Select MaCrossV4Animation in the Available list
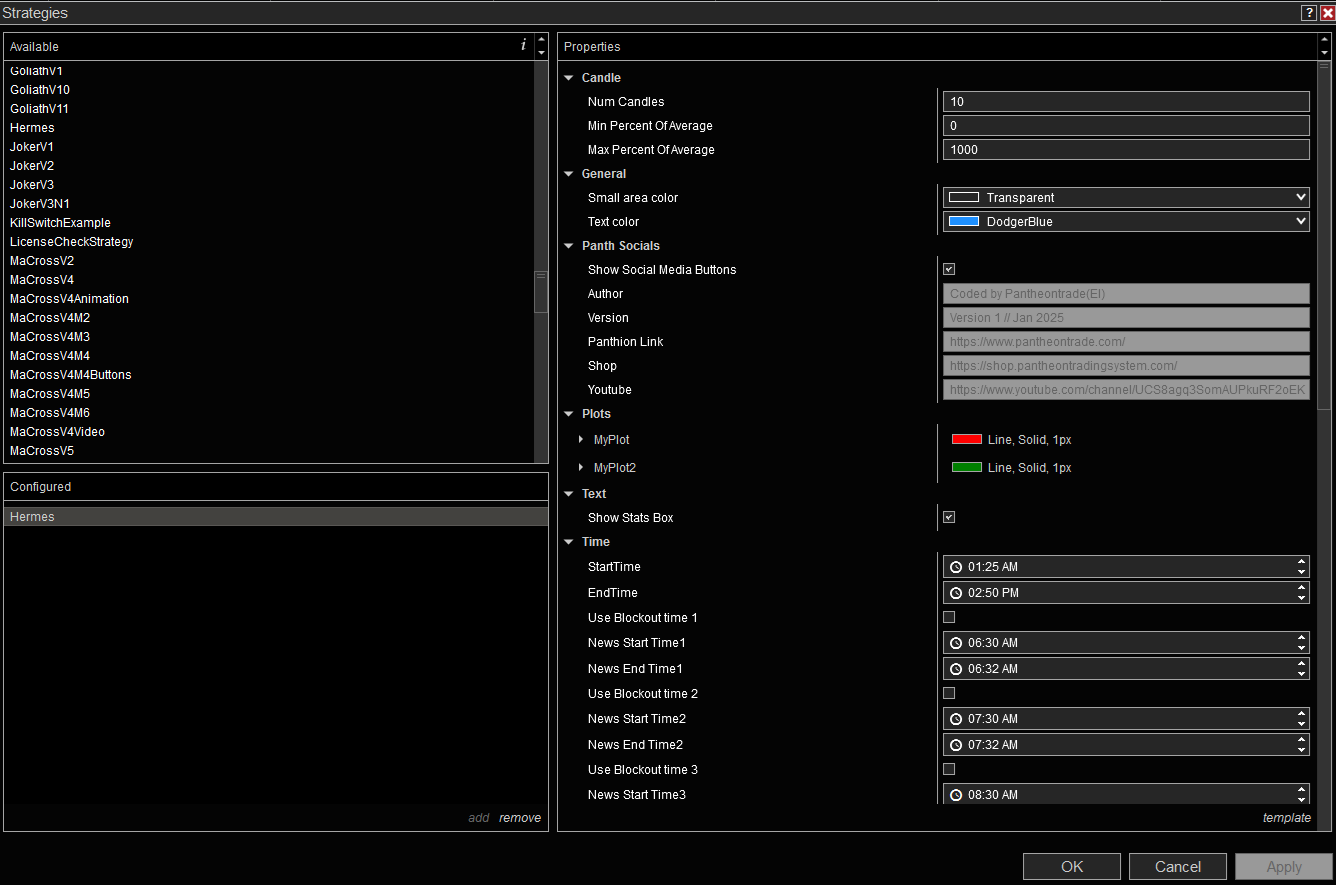 (x=69, y=299)
